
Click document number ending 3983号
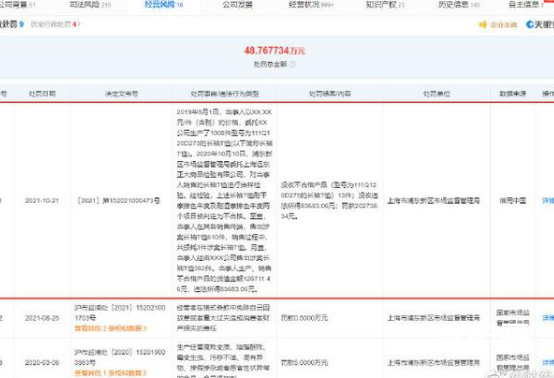click(x=120, y=358)
